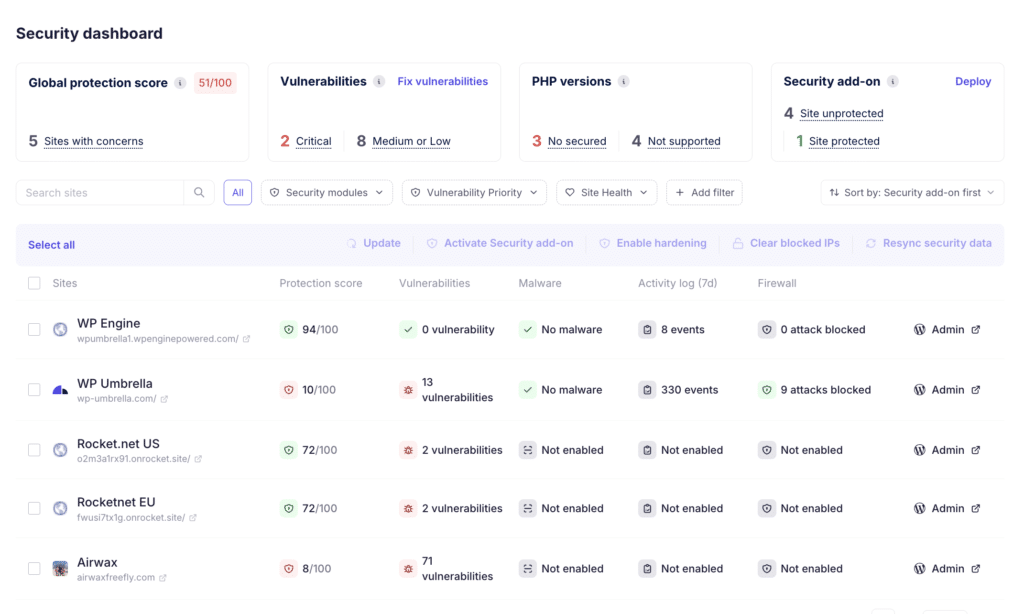The width and height of the screenshot is (1024, 614).
Task: Toggle the header checkbox beside Sites
Action: point(34,283)
